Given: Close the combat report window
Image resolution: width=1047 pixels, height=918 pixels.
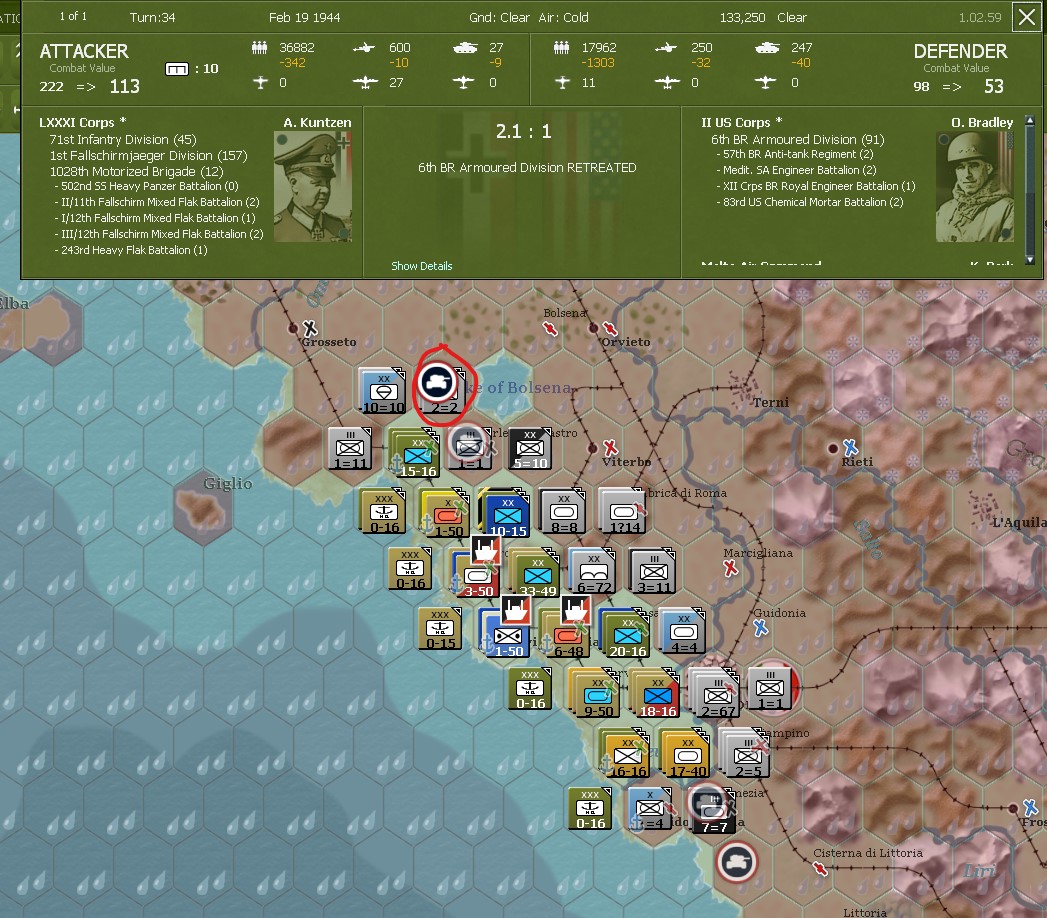Looking at the screenshot, I should tap(1026, 17).
